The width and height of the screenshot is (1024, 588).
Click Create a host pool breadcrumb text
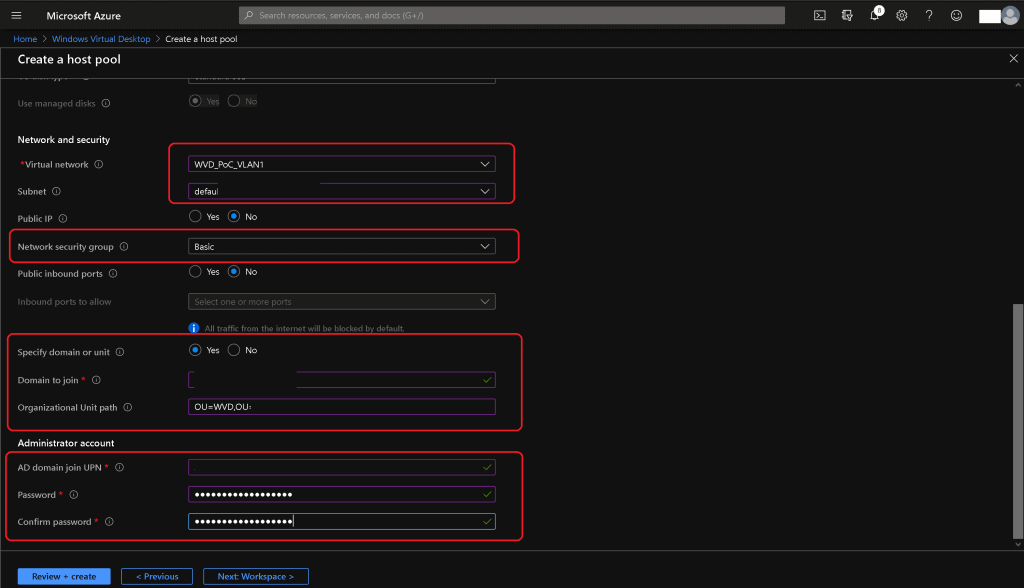tap(201, 39)
